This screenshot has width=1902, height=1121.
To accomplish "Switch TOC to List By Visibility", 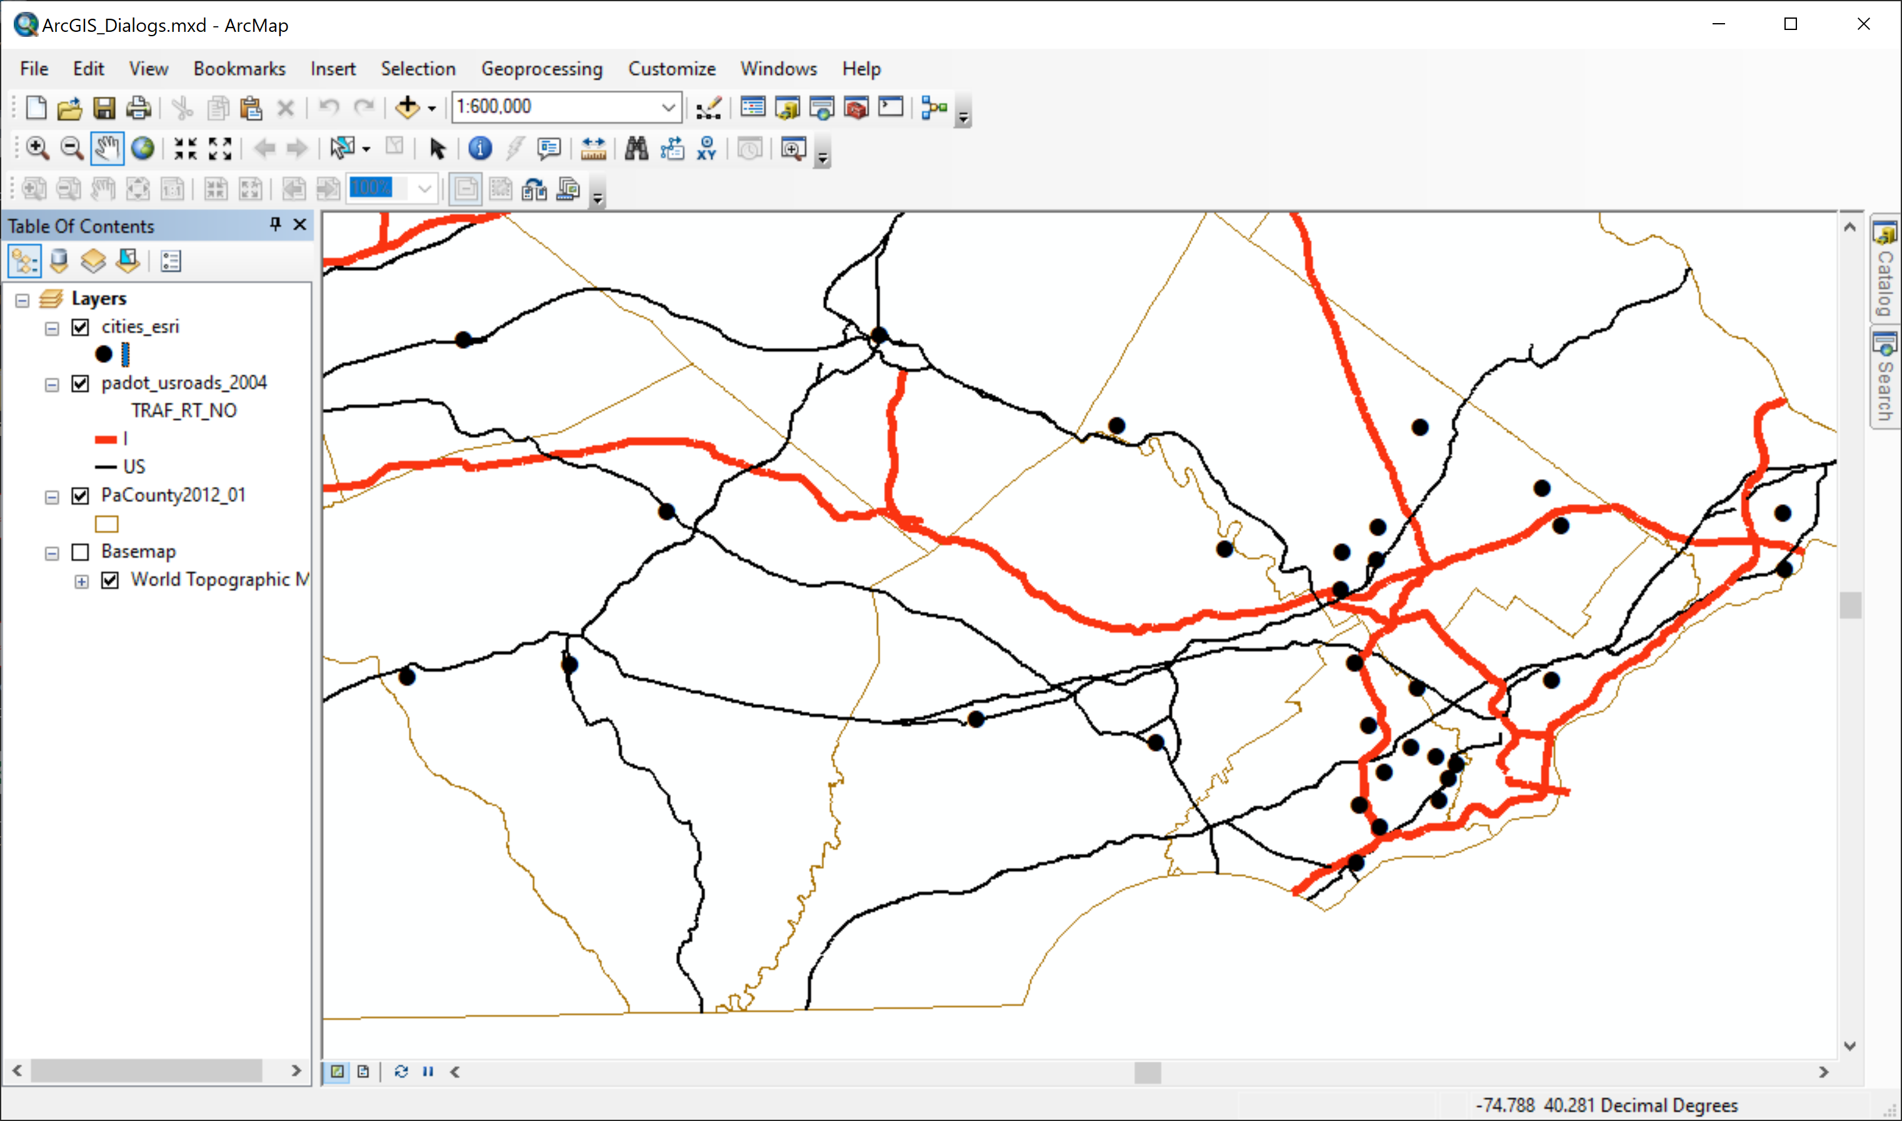I will [93, 261].
